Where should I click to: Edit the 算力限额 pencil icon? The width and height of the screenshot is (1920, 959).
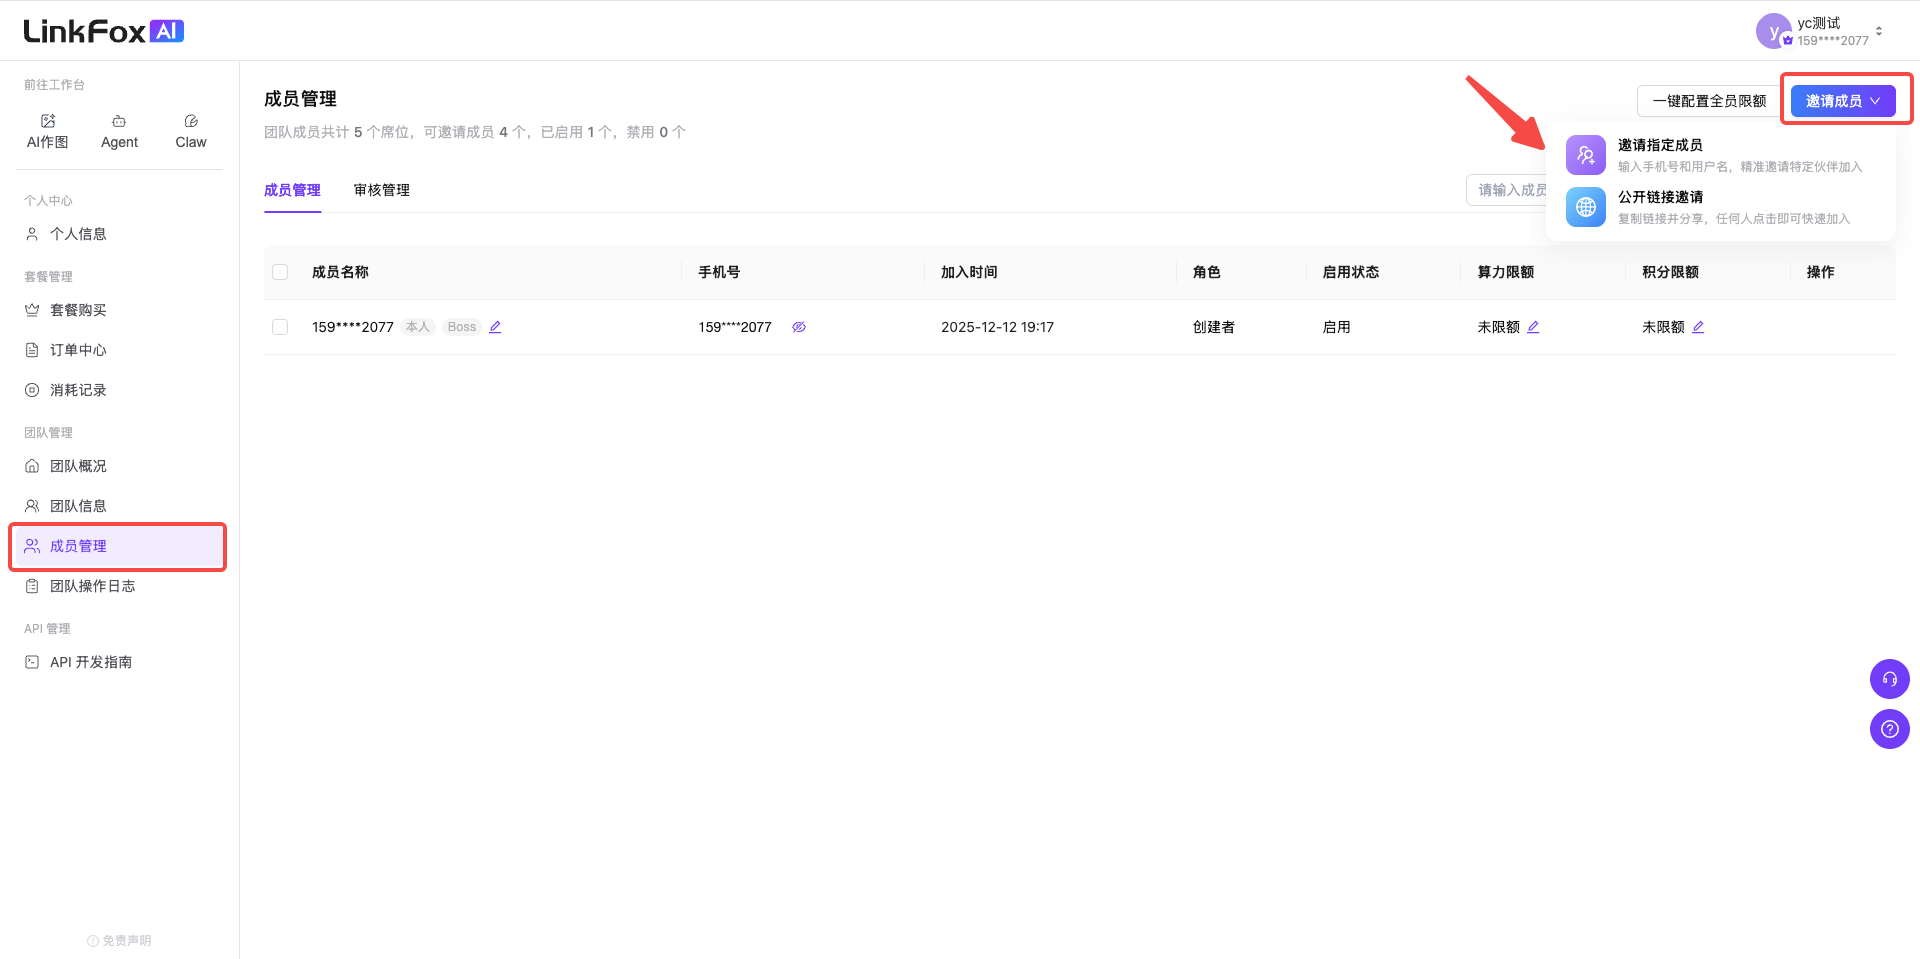[x=1533, y=327]
